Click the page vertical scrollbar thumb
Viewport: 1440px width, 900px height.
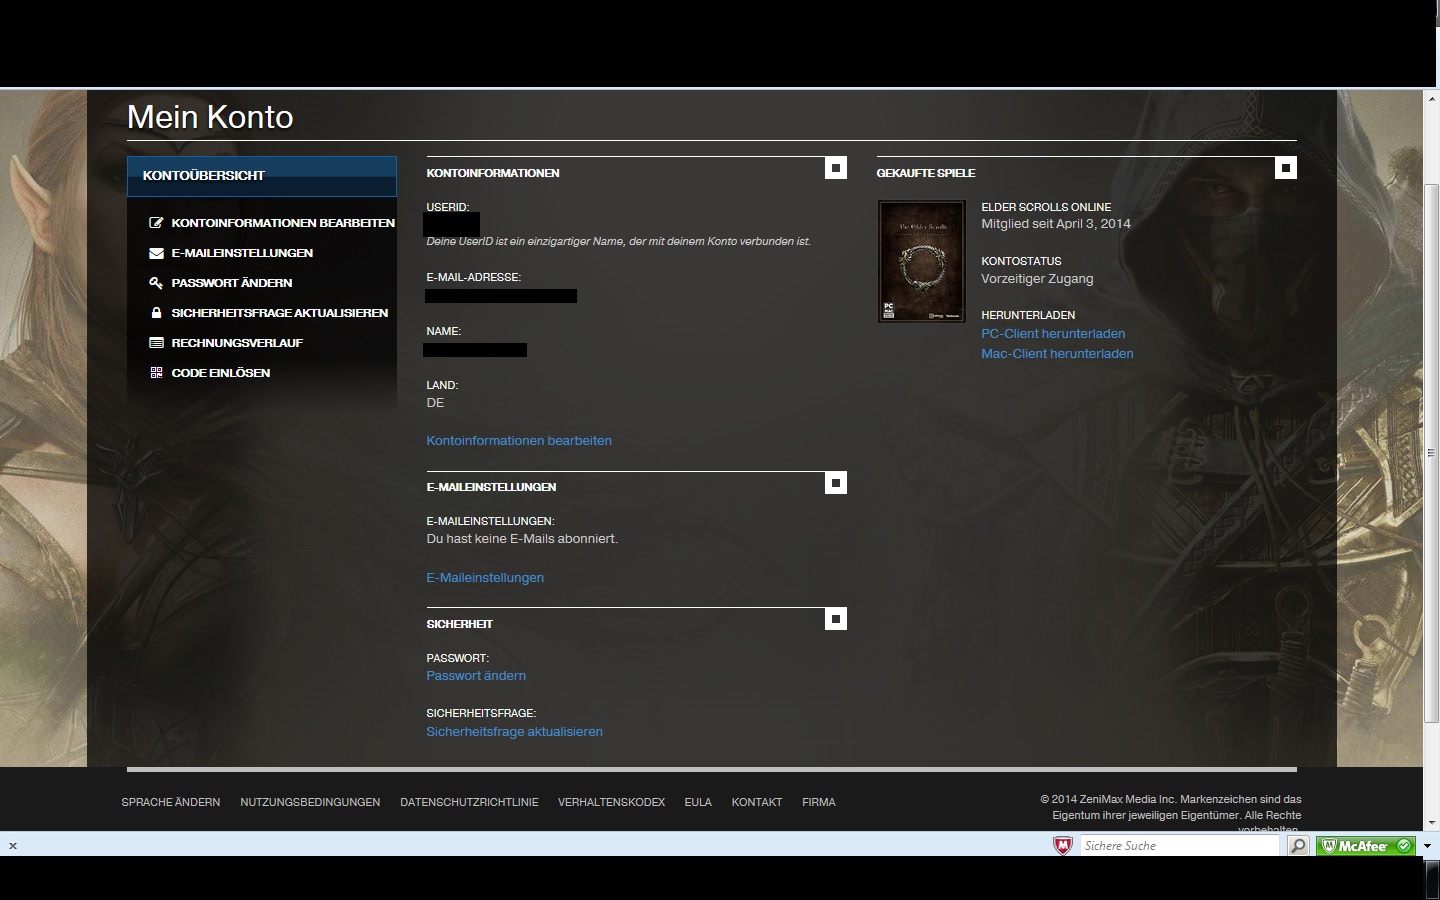coord(1431,453)
